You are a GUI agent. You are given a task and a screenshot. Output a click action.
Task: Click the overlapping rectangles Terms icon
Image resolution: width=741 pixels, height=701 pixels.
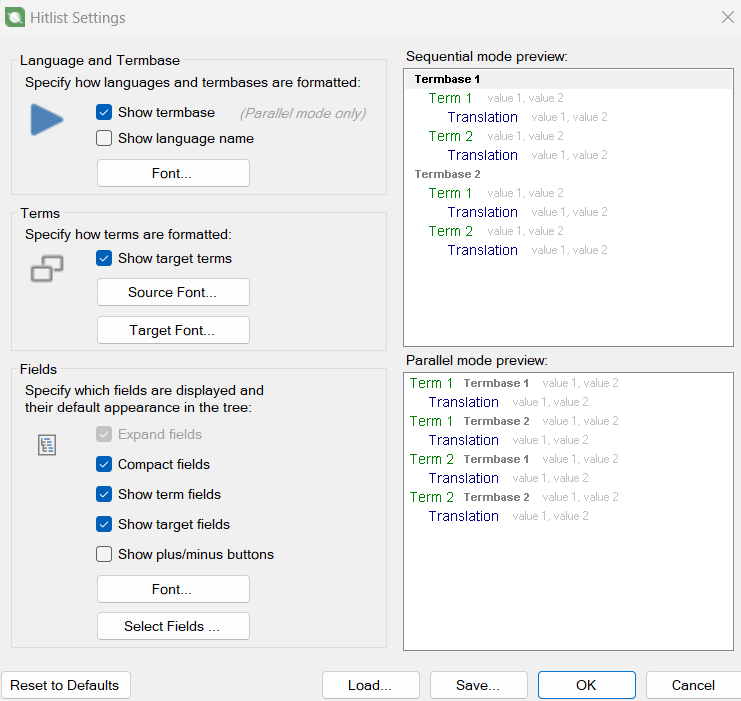(x=47, y=268)
